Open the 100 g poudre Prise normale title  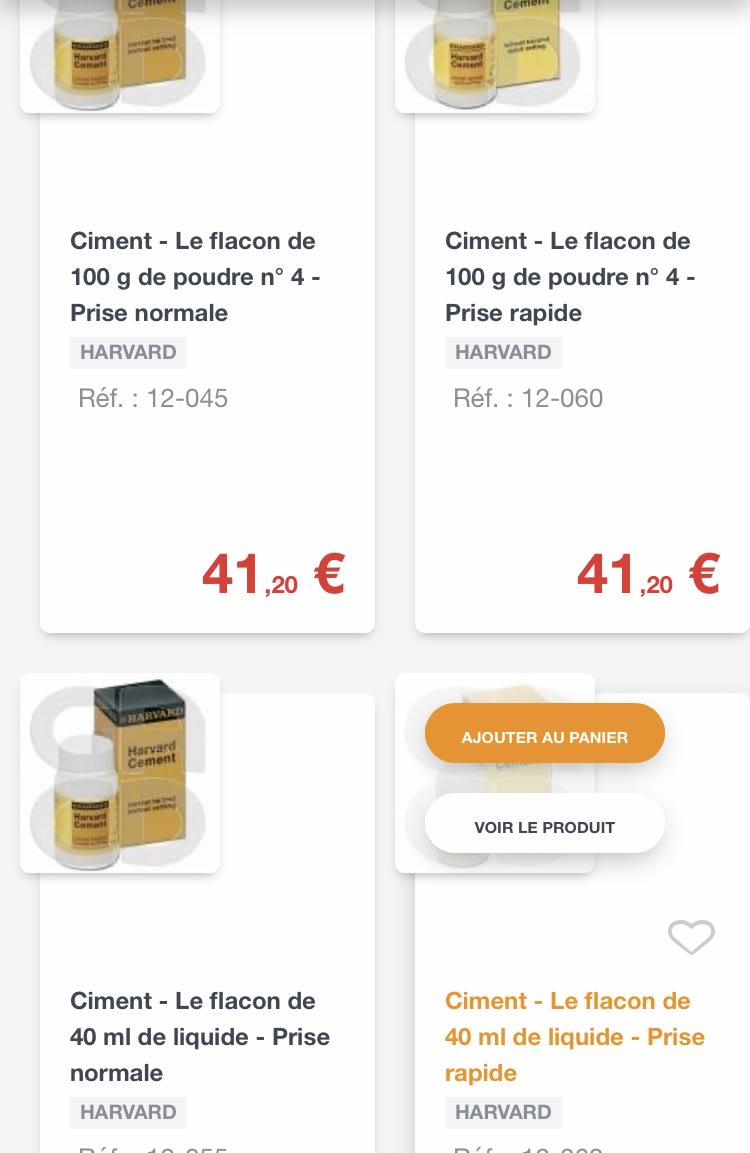[195, 277]
